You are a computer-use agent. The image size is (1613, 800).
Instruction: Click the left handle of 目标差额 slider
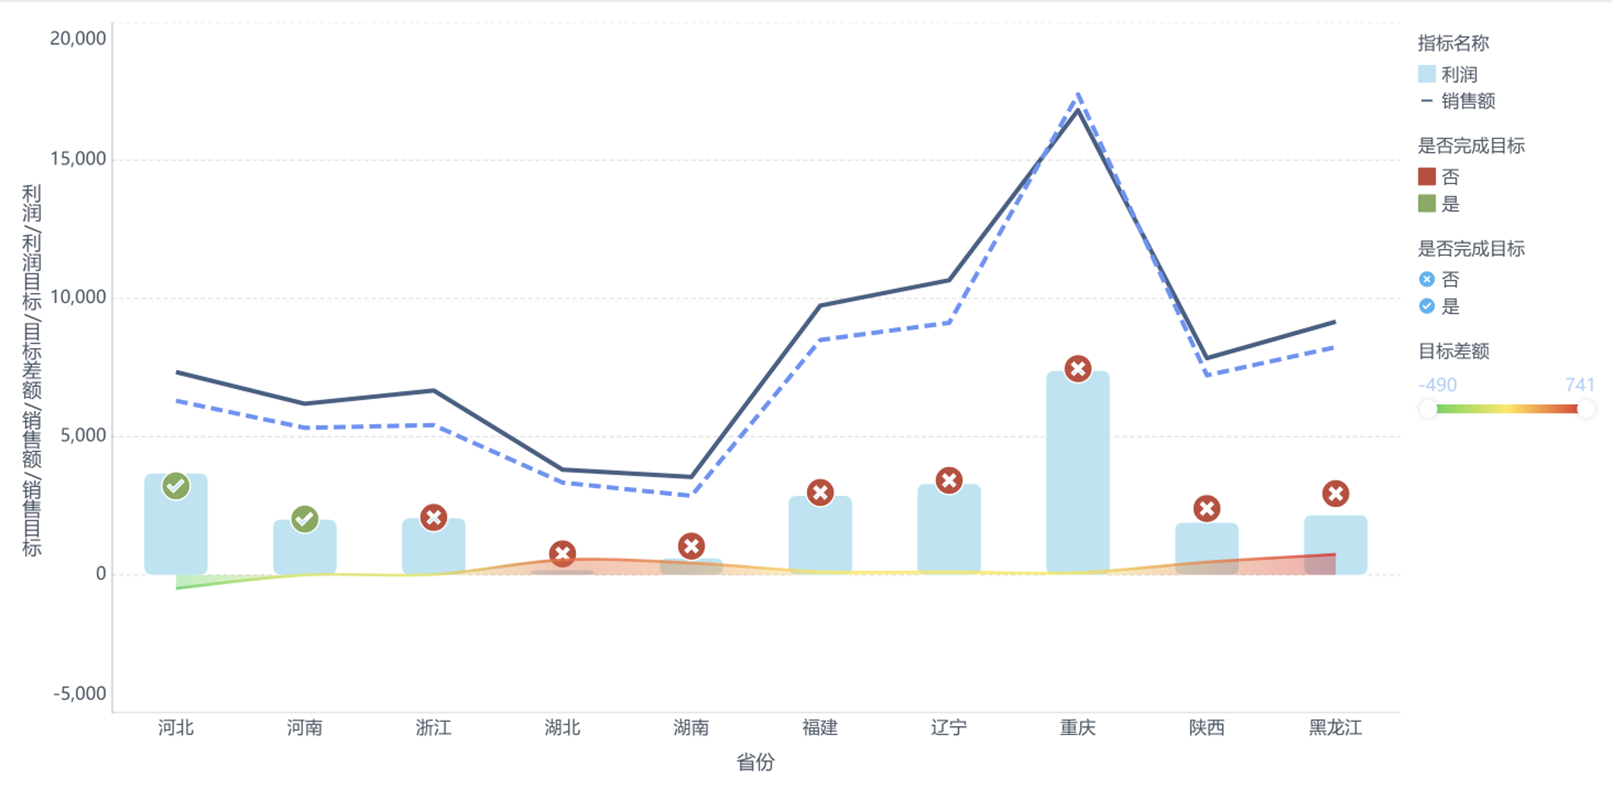1429,409
